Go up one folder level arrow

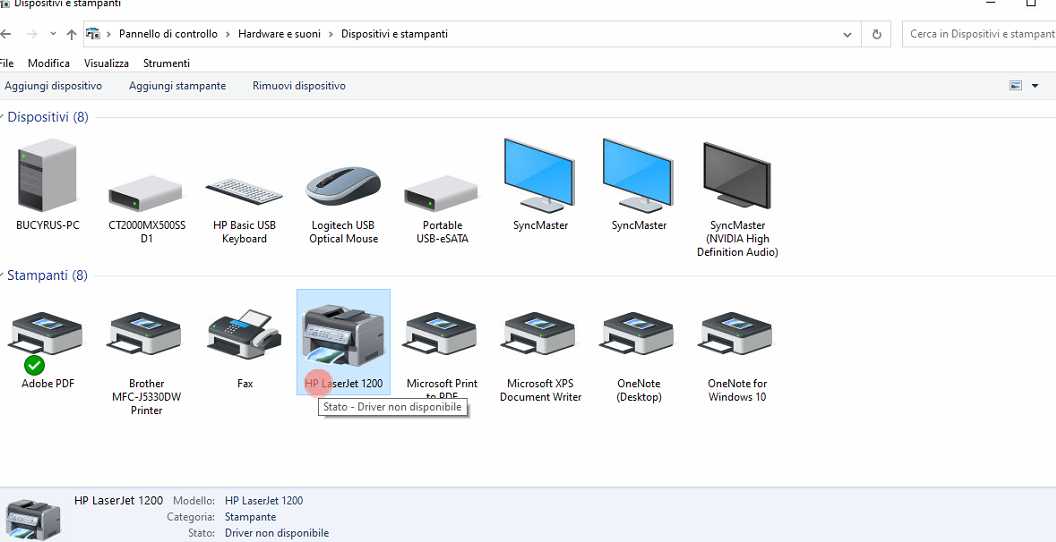pyautogui.click(x=71, y=34)
